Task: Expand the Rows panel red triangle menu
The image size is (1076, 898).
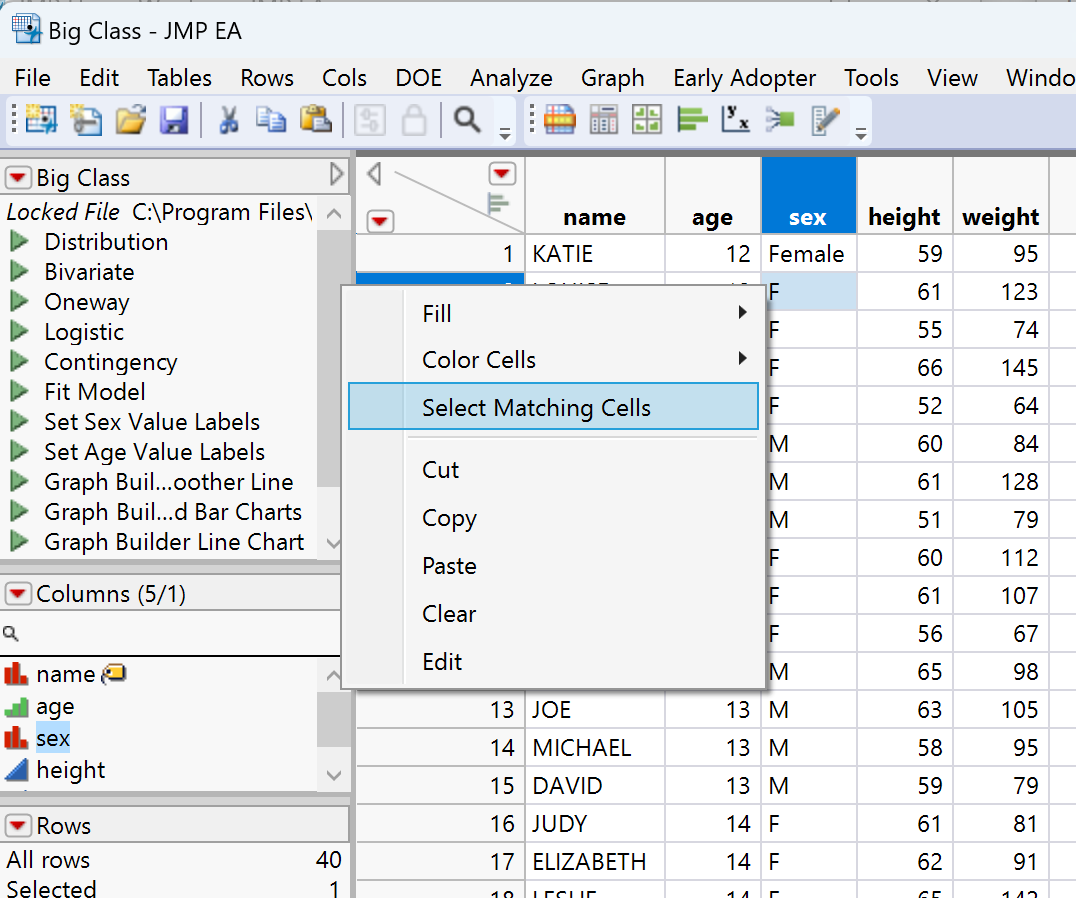Action: [x=19, y=826]
